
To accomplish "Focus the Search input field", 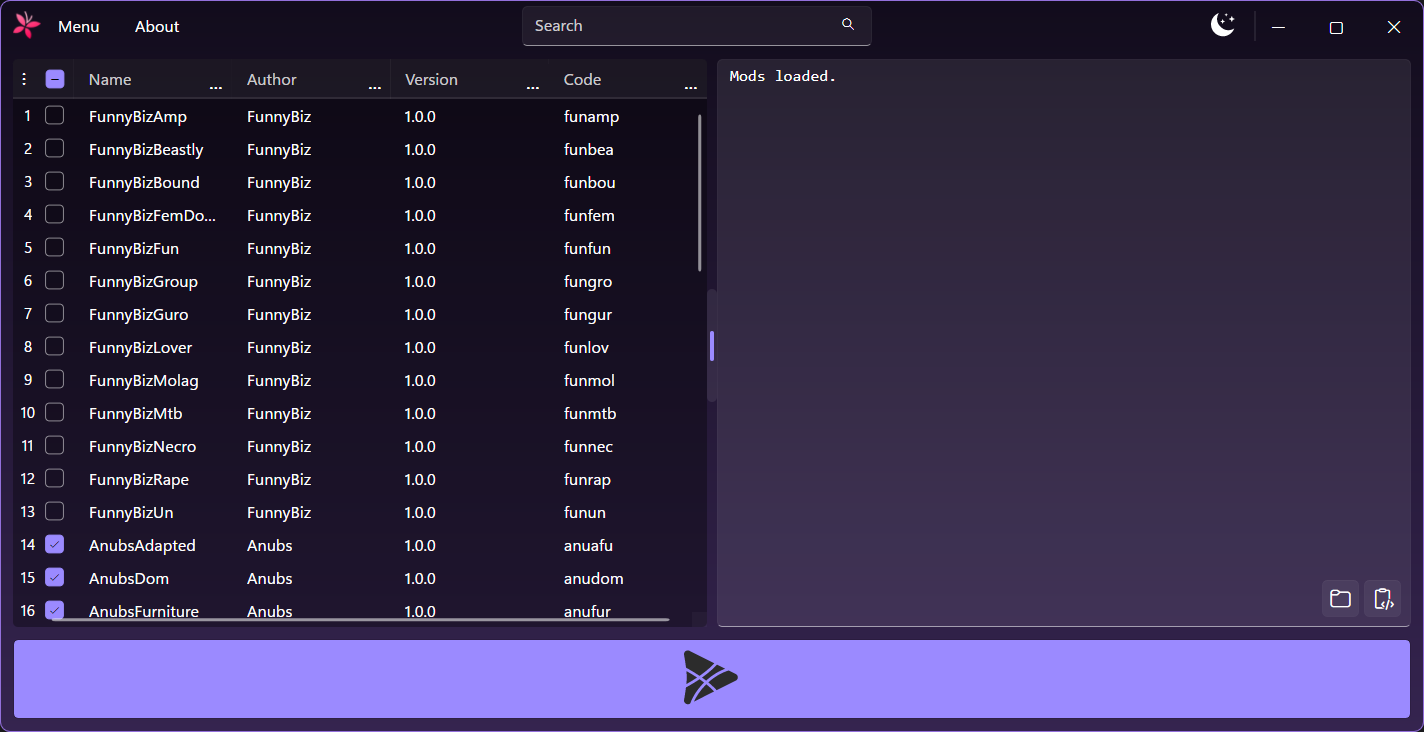I will pos(696,26).
